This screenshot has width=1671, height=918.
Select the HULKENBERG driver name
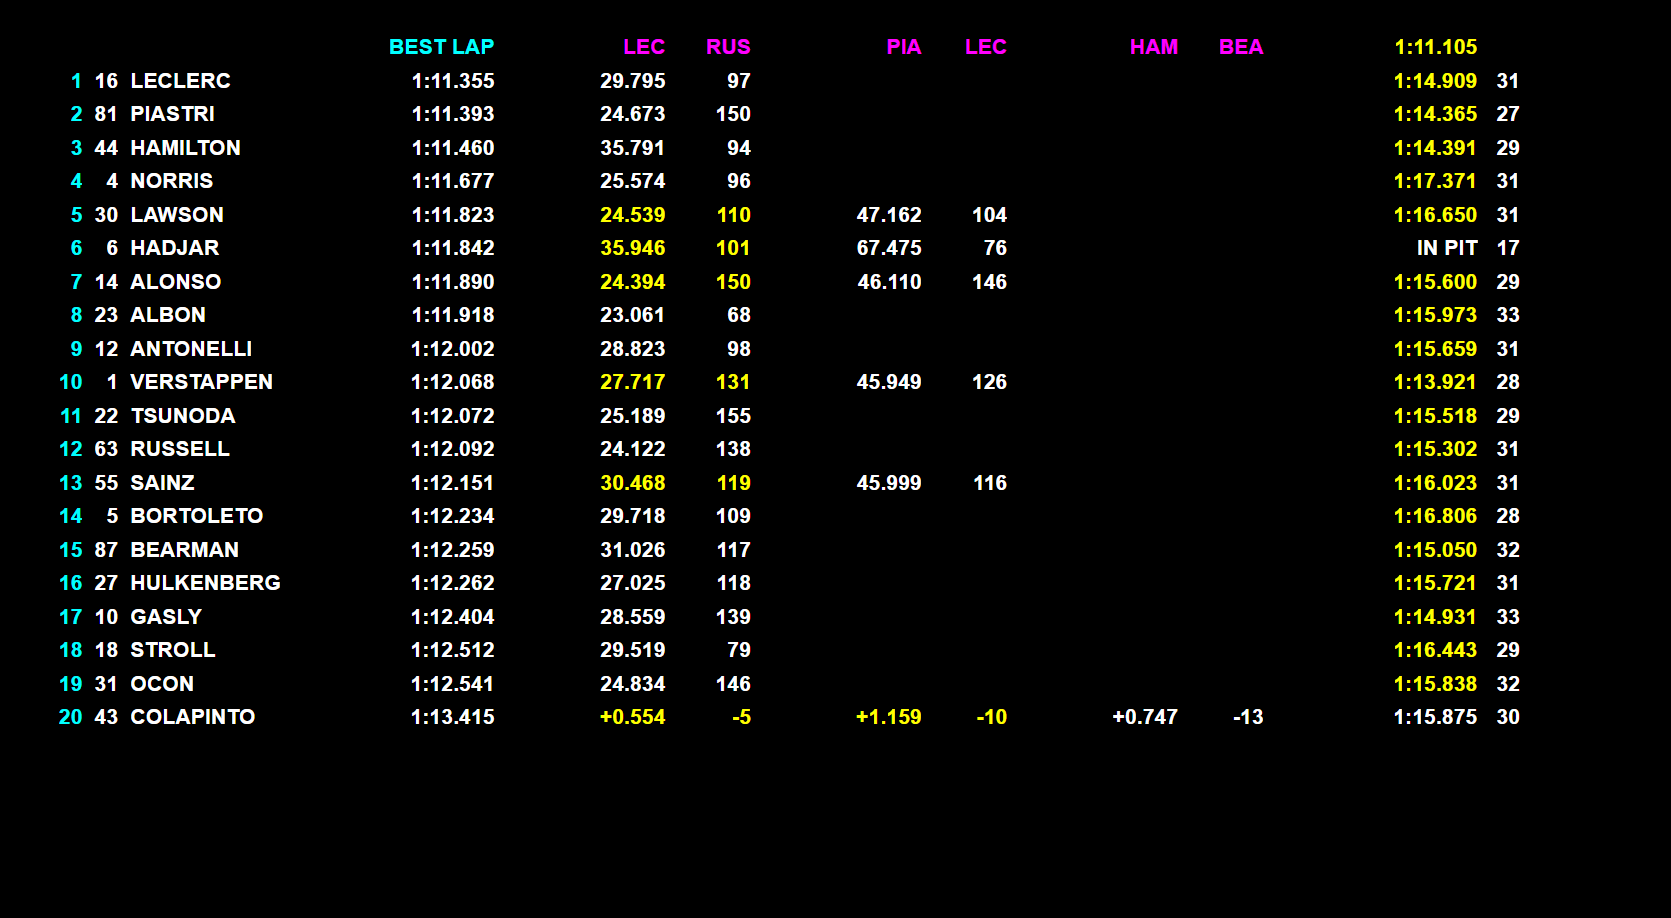pos(205,583)
